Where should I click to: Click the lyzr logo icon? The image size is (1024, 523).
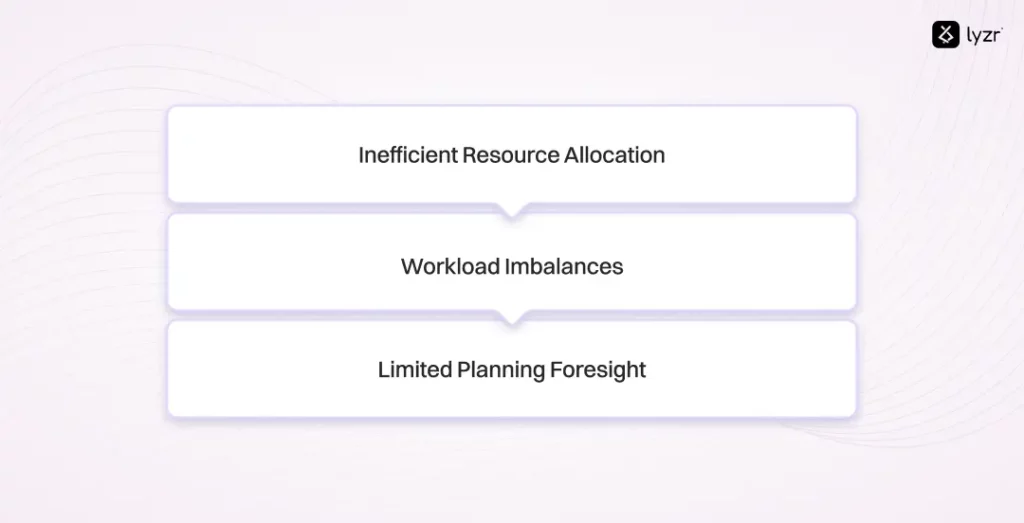[x=945, y=35]
